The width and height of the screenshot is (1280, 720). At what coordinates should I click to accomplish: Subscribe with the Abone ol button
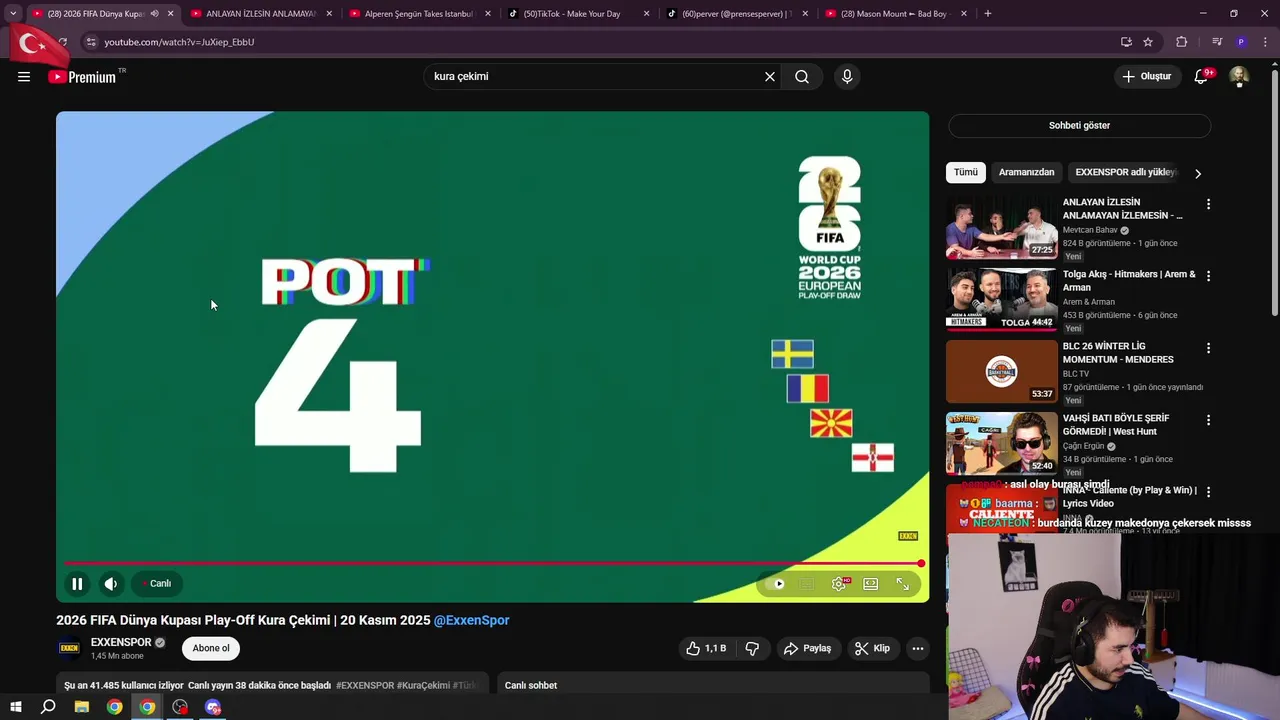(x=211, y=648)
